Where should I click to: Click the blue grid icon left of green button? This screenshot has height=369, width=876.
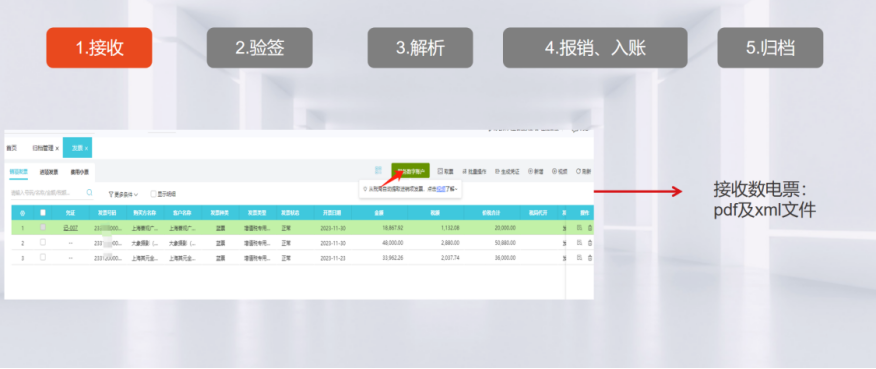[378, 170]
